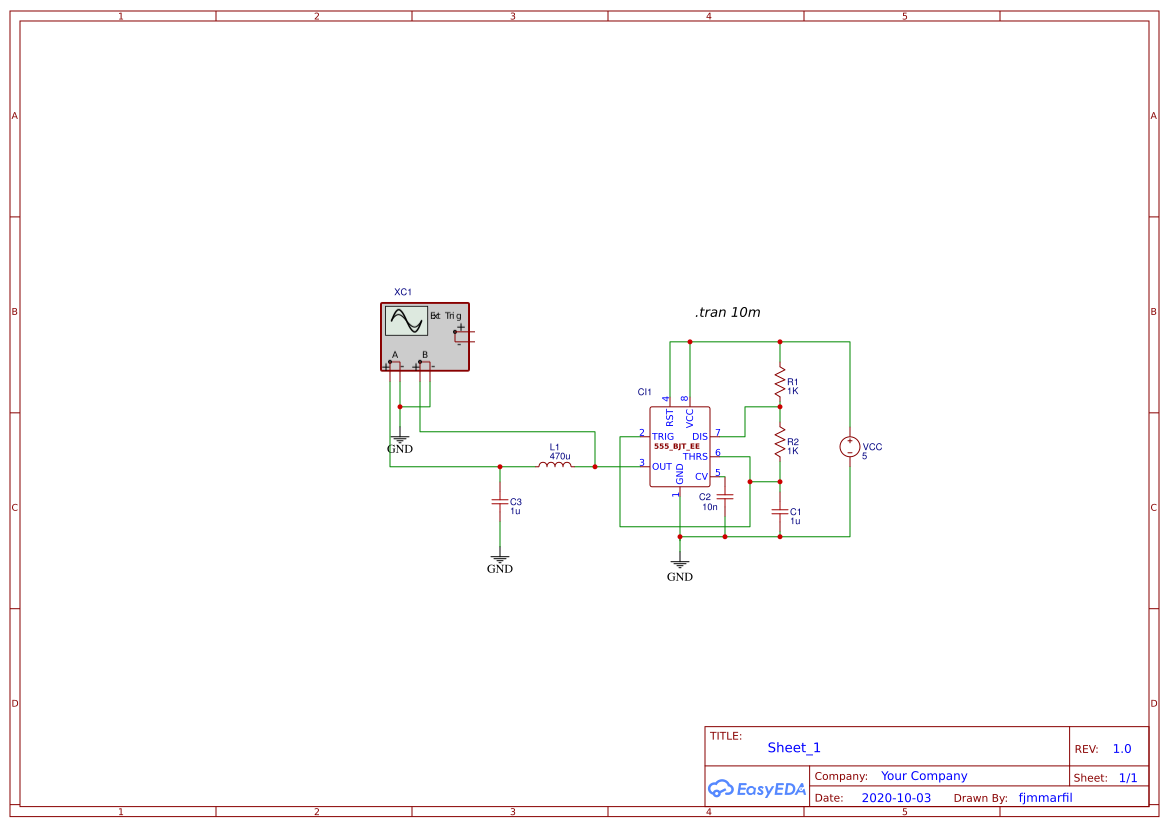The height and width of the screenshot is (827, 1169).
Task: Select capacitor C3 1u
Action: click(500, 502)
